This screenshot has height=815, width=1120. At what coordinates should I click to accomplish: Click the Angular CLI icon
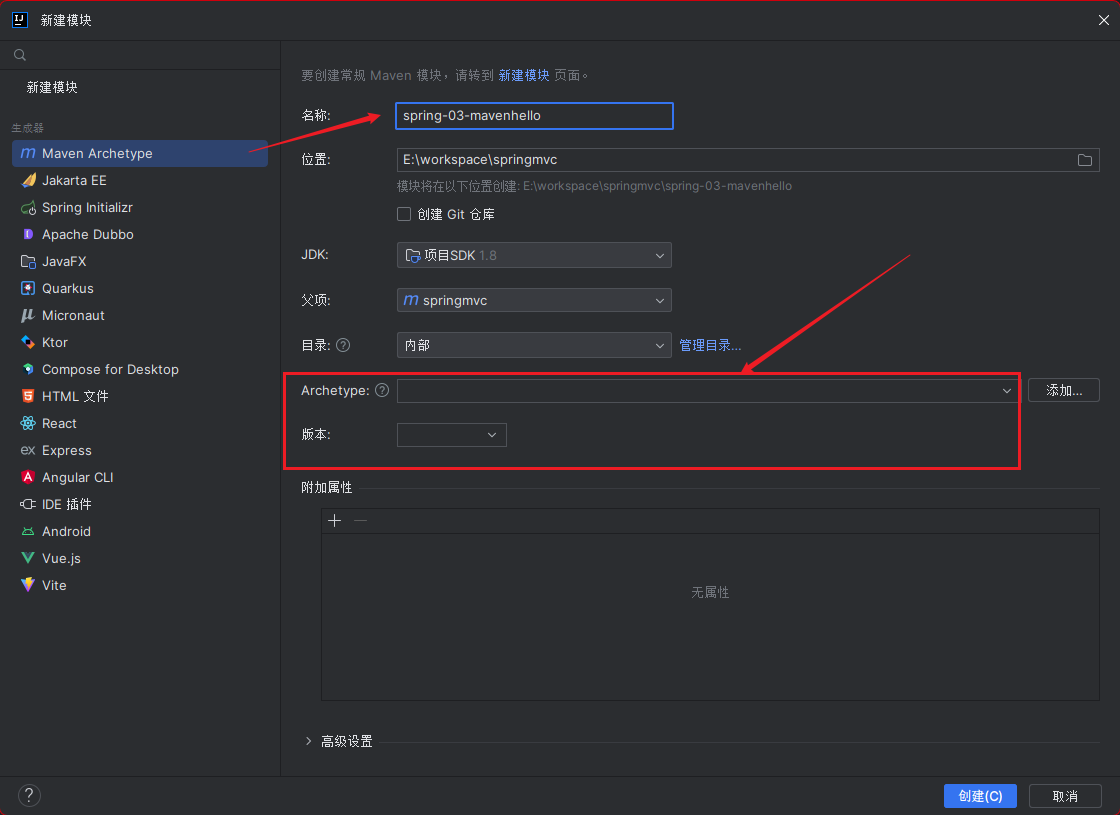28,477
